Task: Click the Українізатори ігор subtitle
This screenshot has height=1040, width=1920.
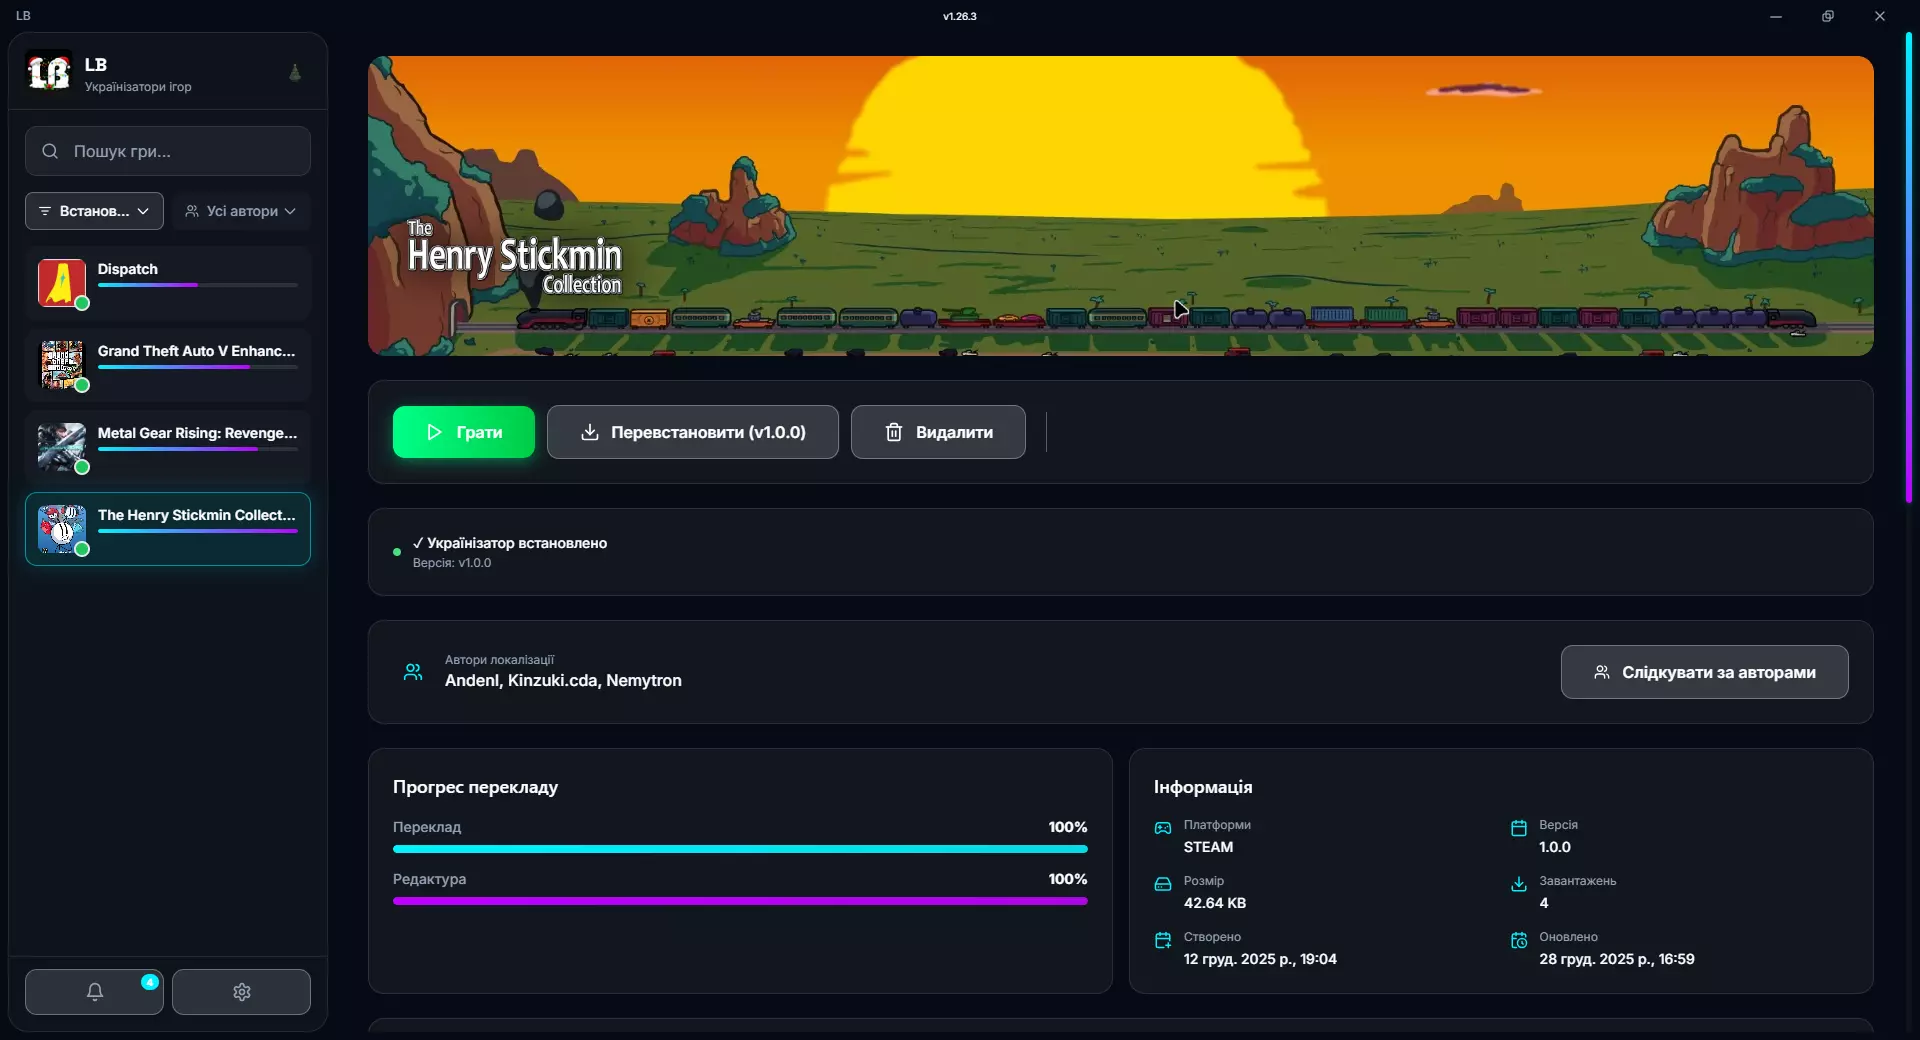Action: click(138, 87)
